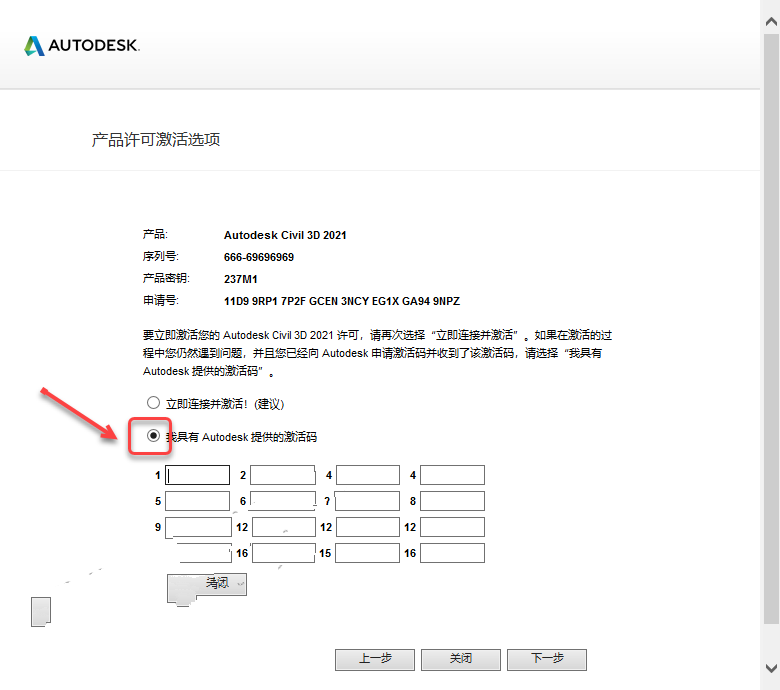Proceed with the 下一步 button

click(547, 660)
